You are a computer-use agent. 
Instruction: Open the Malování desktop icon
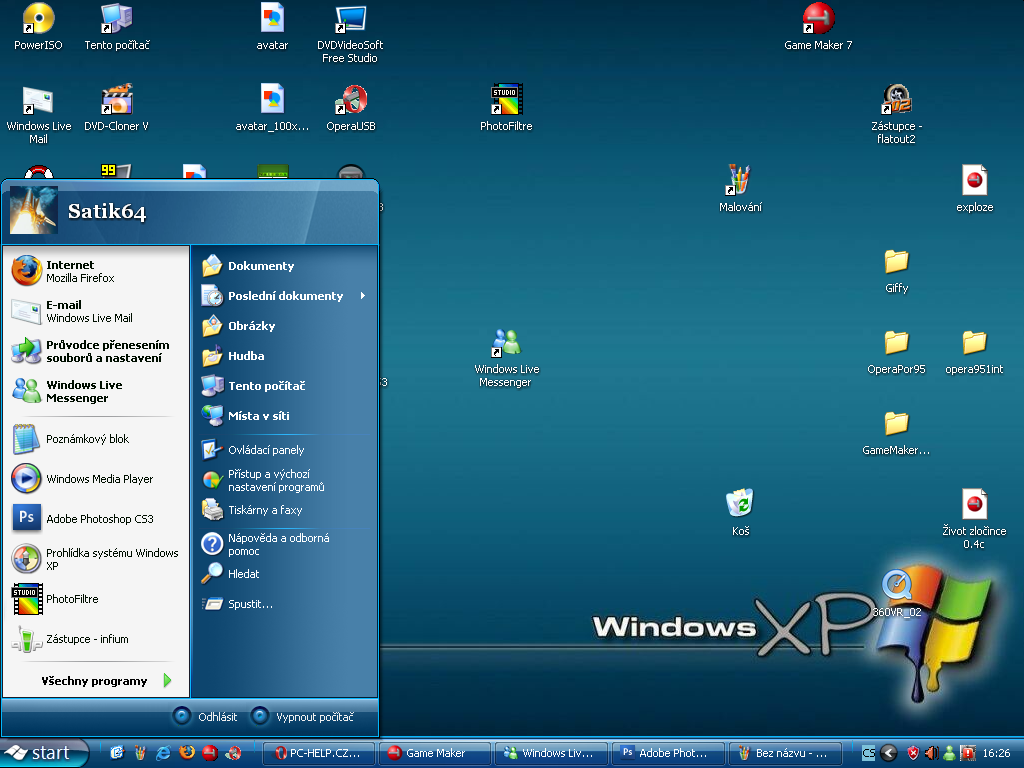pyautogui.click(x=740, y=182)
